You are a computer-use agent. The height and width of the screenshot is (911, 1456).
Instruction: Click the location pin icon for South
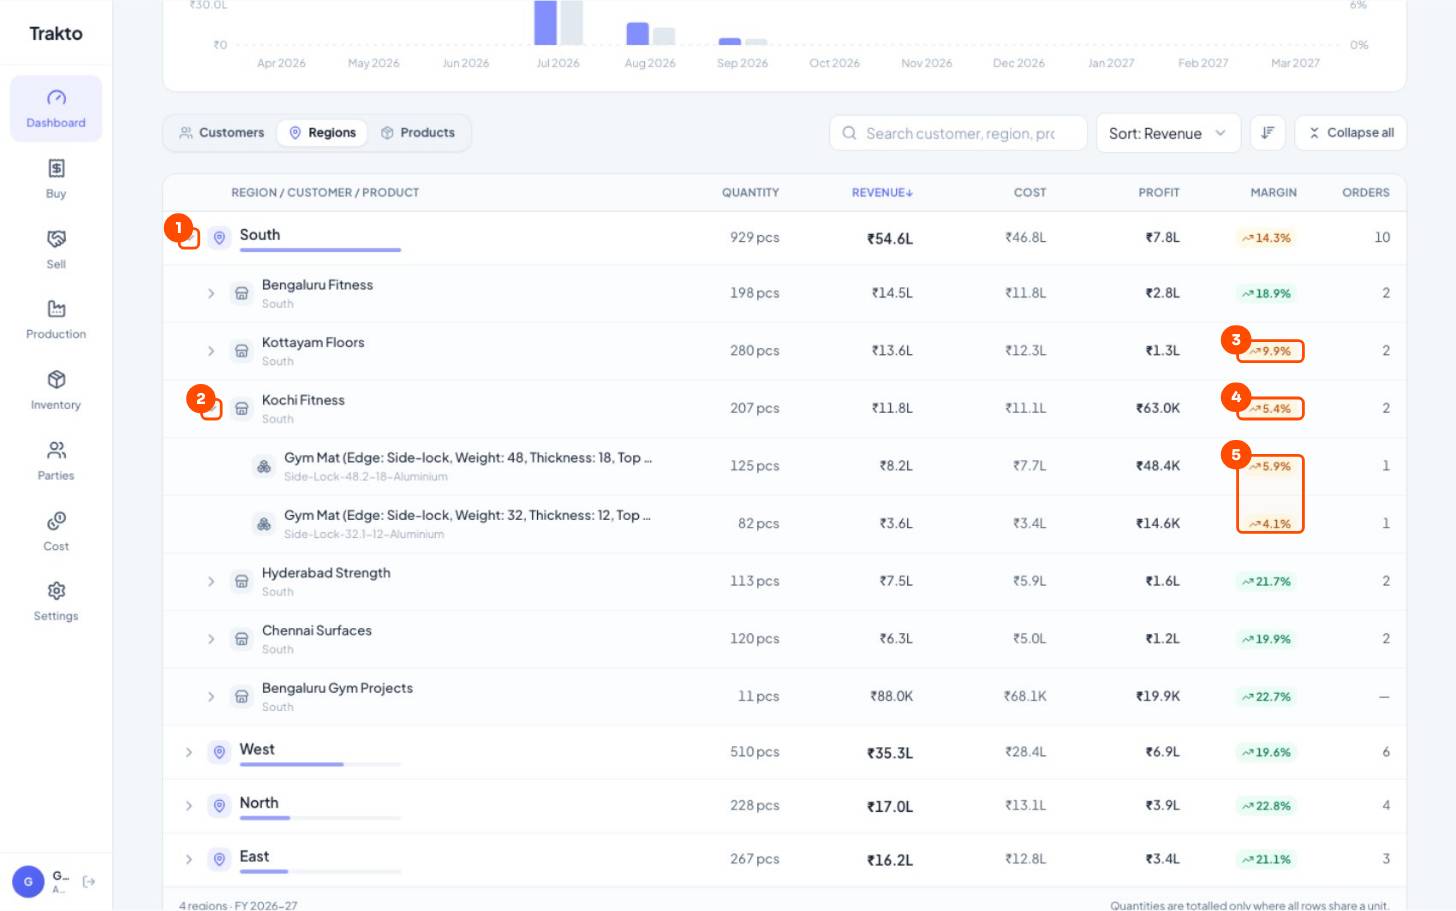pyautogui.click(x=219, y=238)
